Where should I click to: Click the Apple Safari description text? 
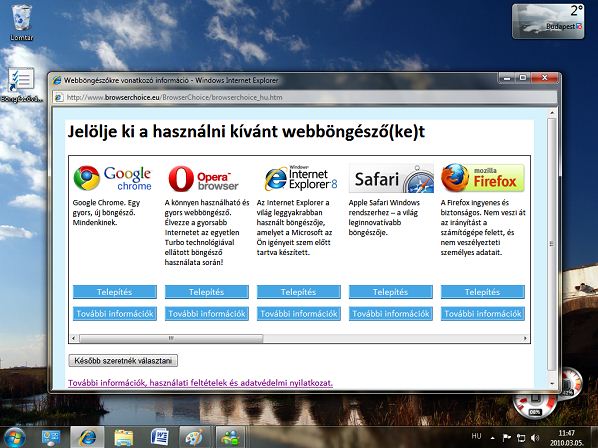[x=383, y=218]
